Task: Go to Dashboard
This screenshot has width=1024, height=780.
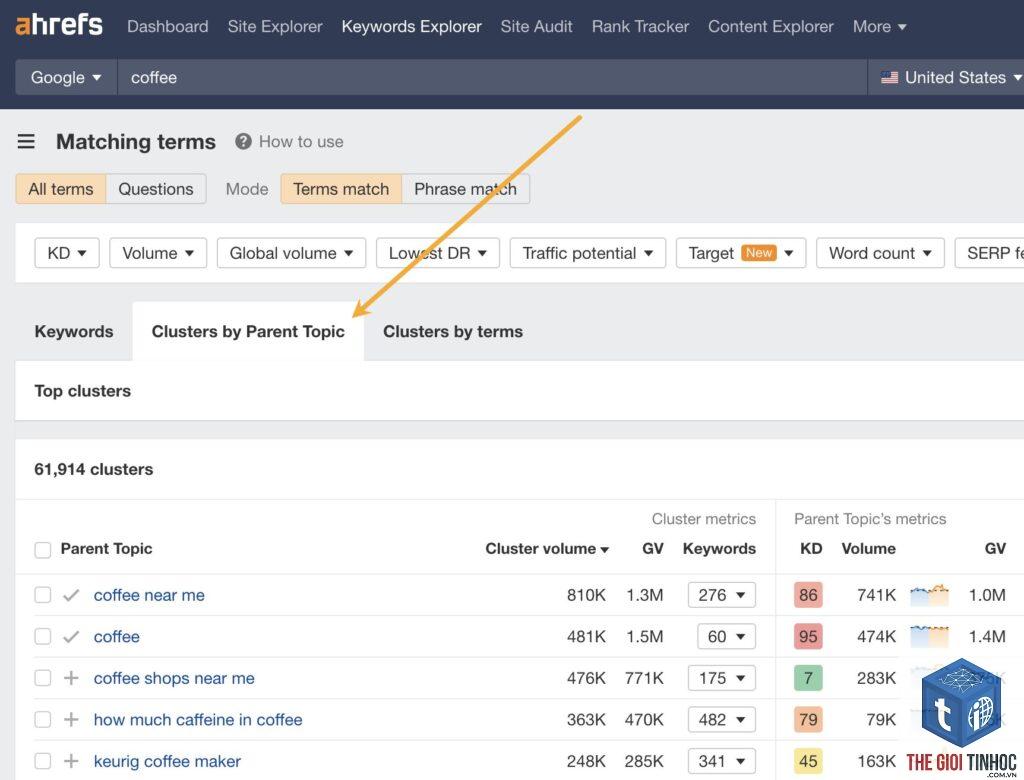Action: click(x=168, y=27)
